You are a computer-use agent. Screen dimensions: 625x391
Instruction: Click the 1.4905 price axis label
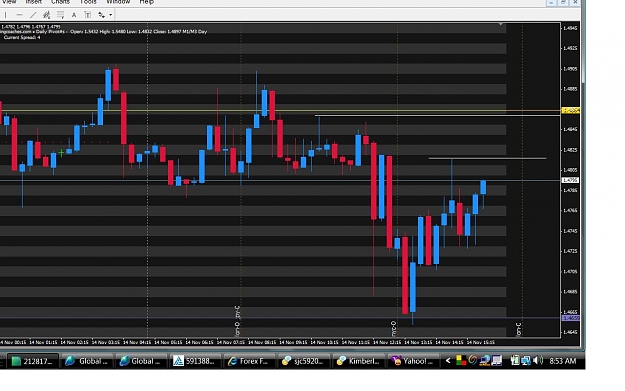(x=570, y=69)
